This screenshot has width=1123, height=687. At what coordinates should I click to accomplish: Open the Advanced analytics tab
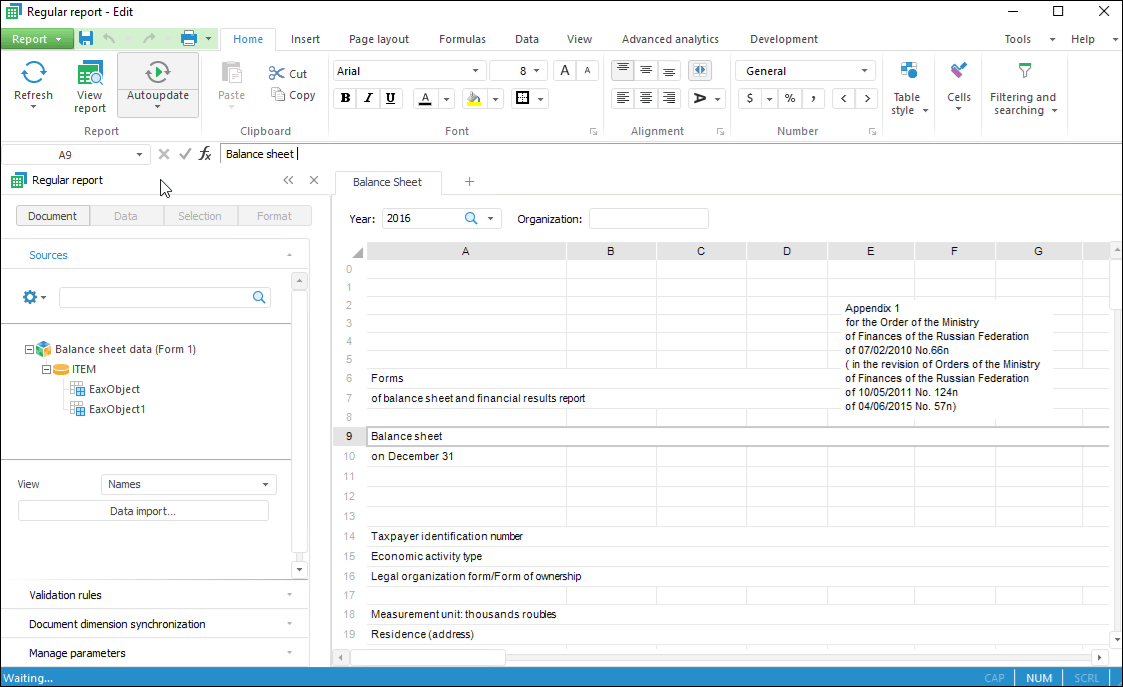tap(670, 39)
